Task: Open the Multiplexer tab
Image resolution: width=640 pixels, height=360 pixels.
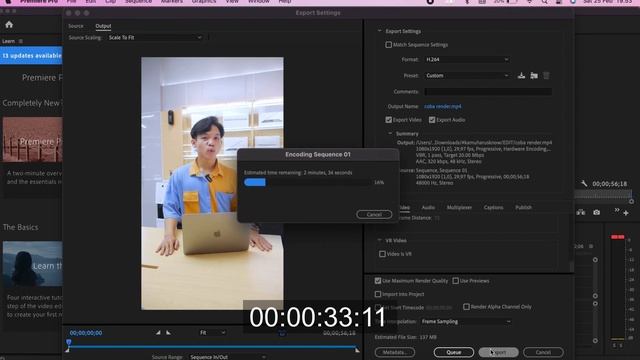Action: coord(459,207)
